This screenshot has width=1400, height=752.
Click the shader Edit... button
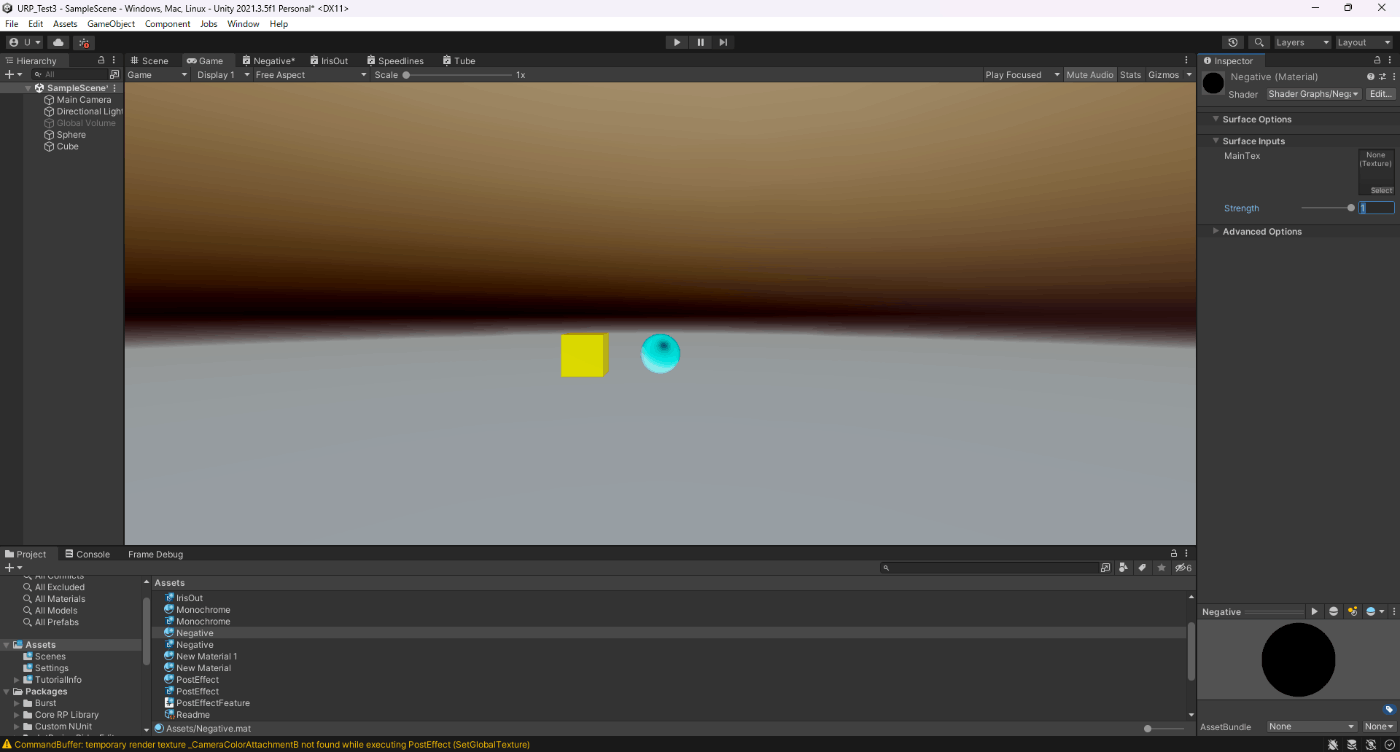(x=1380, y=94)
